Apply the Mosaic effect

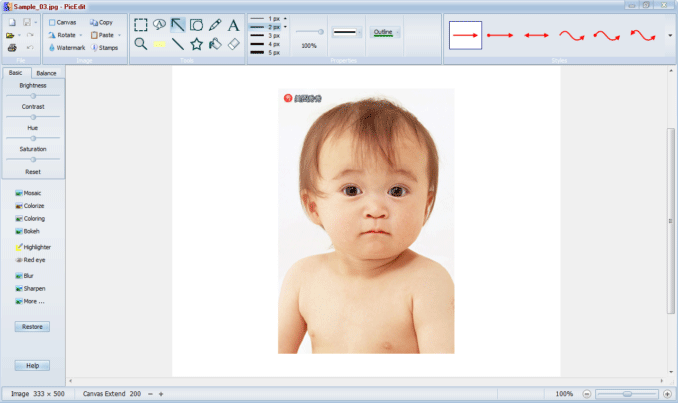click(x=29, y=193)
